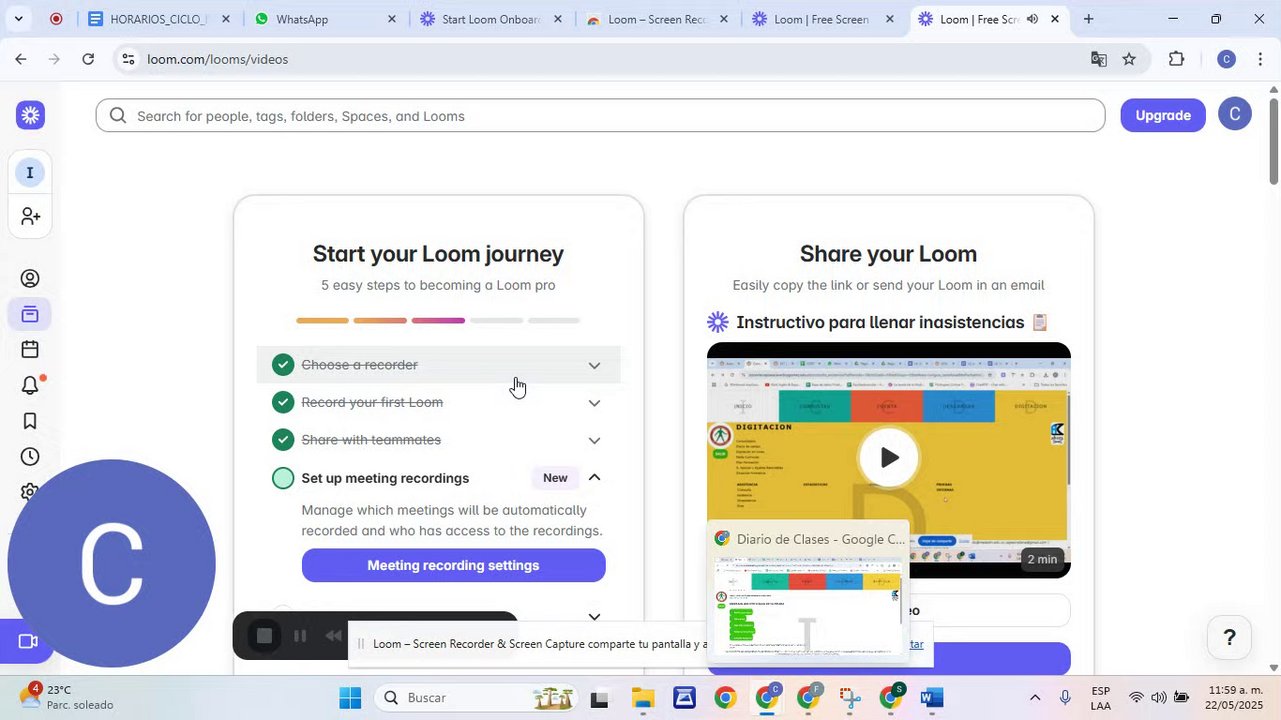Screen dimensions: 1281x720
Task: Open the History clock icon
Action: (30, 457)
